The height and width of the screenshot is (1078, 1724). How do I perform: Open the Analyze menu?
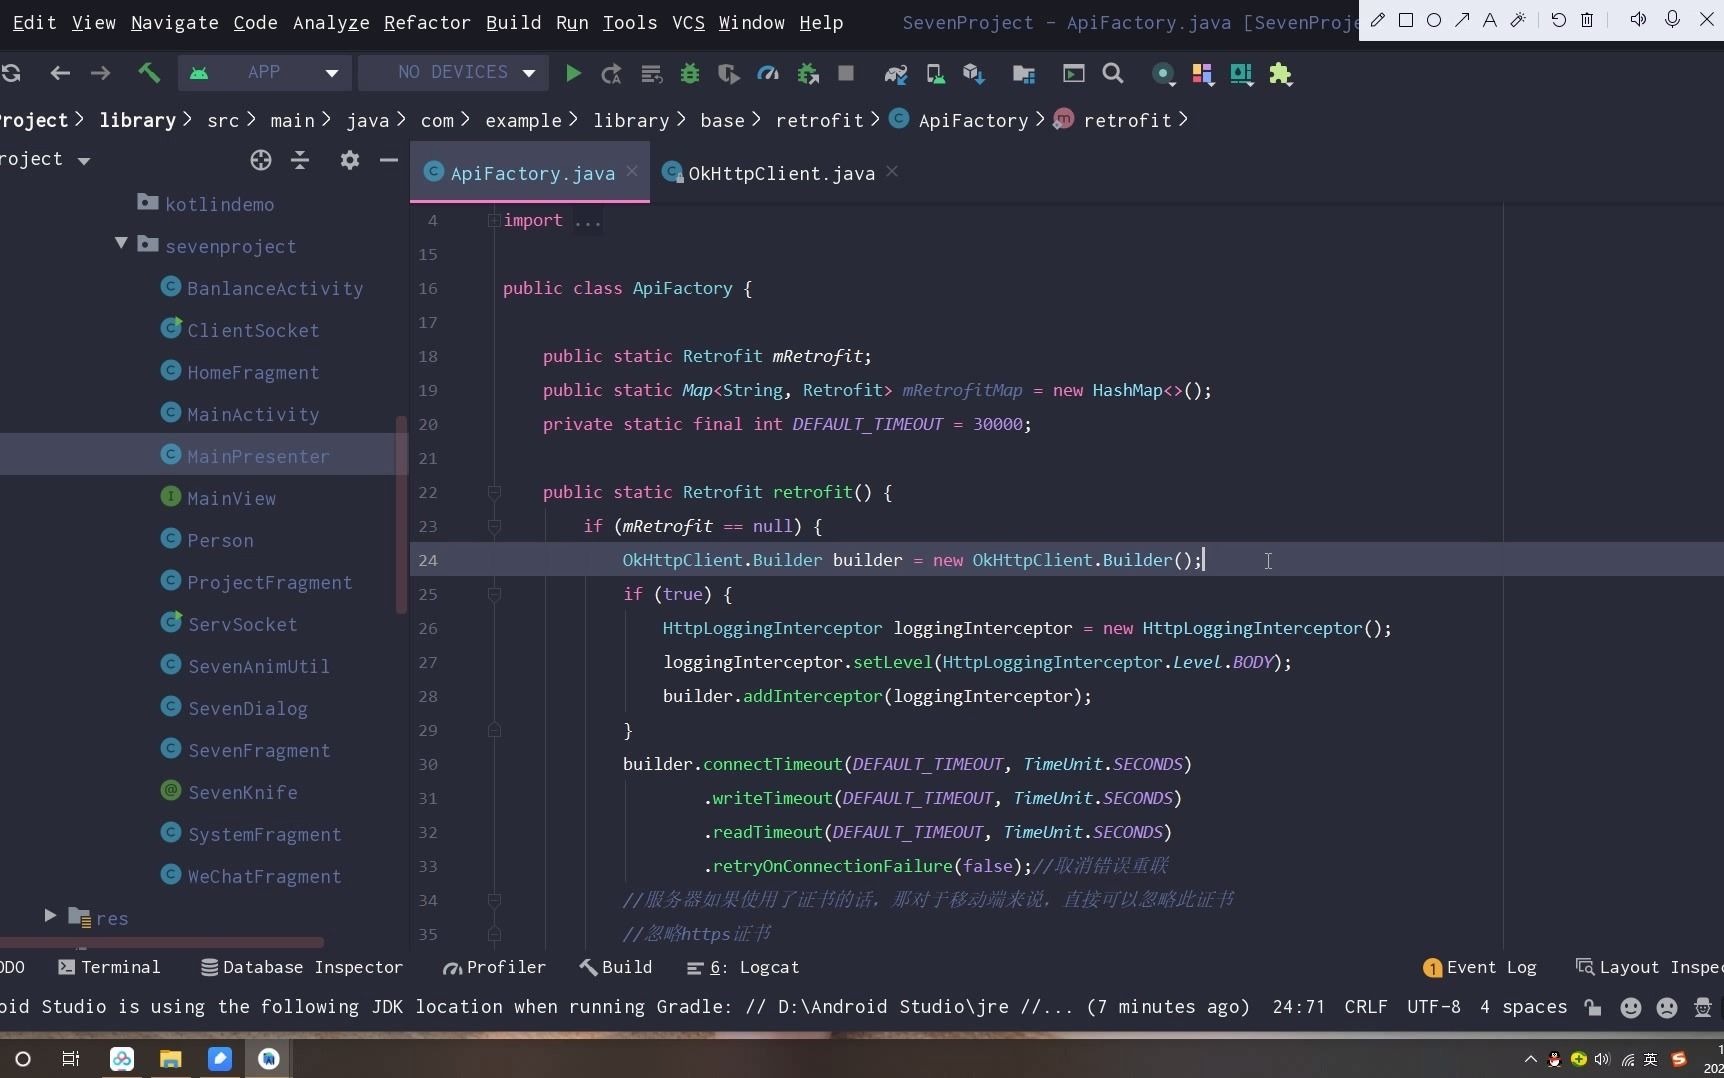[x=331, y=22]
